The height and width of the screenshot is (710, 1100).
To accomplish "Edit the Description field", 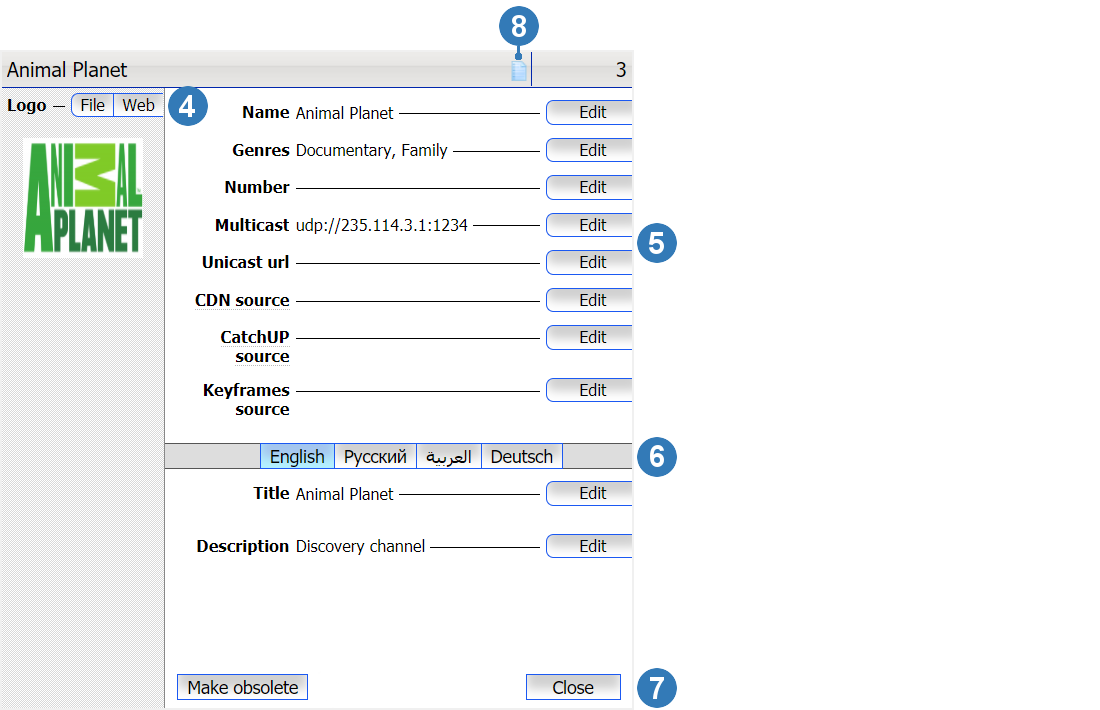I will 589,547.
